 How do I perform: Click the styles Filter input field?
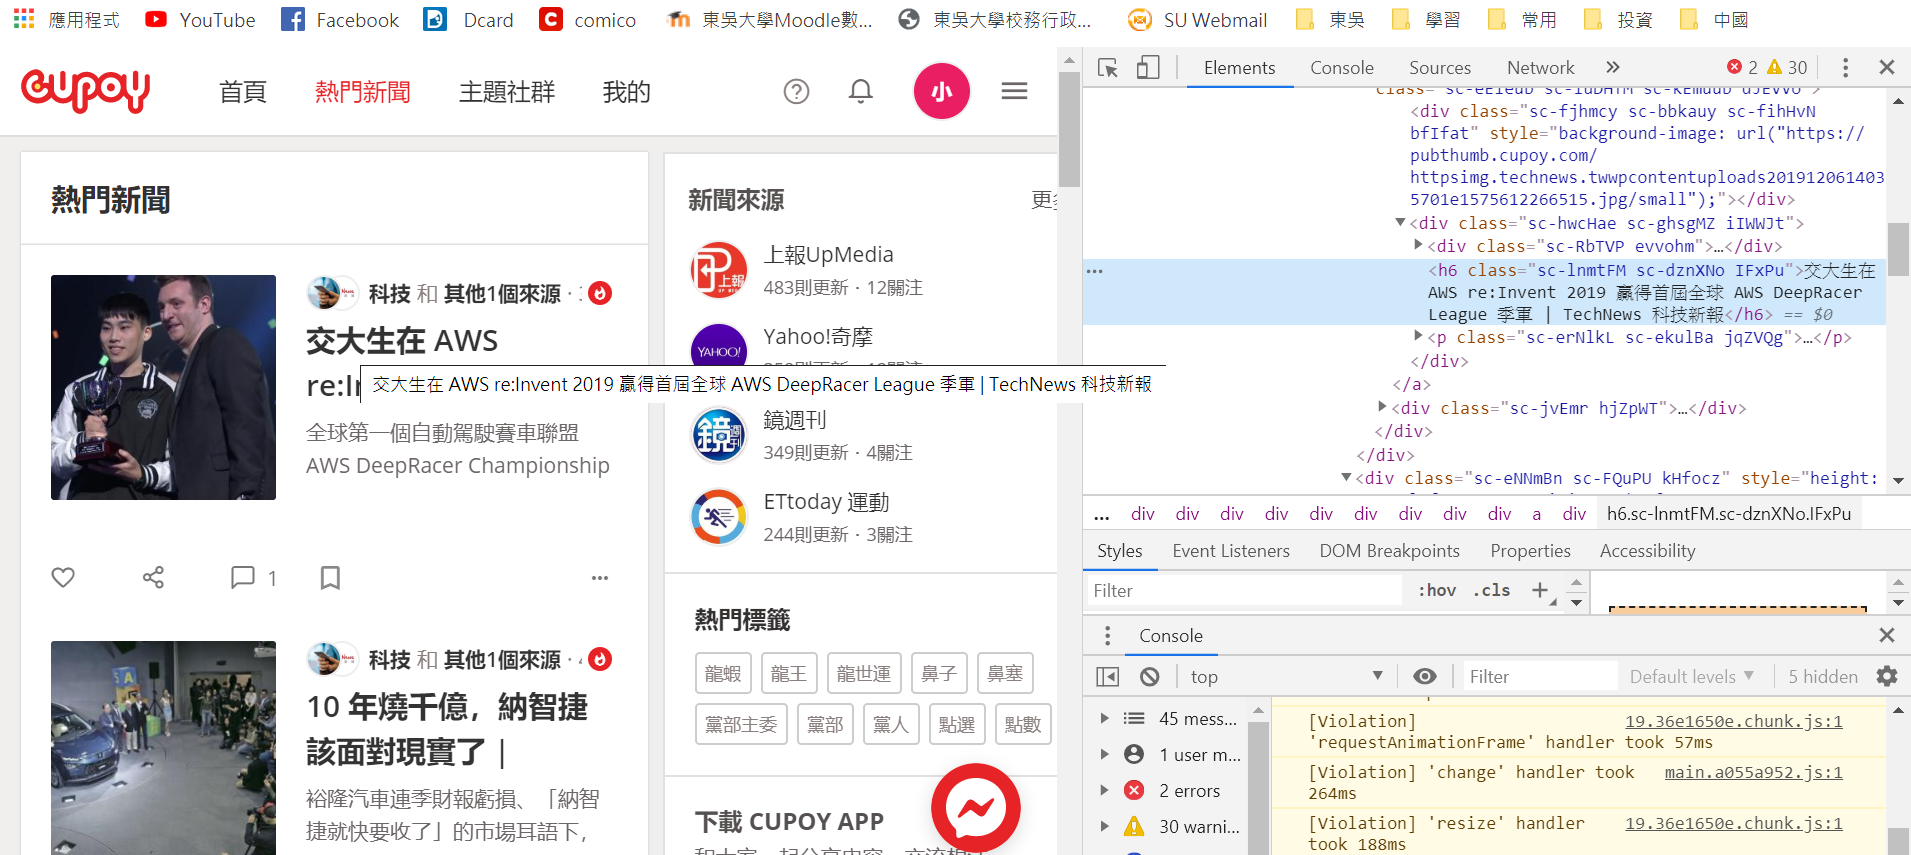(1245, 590)
